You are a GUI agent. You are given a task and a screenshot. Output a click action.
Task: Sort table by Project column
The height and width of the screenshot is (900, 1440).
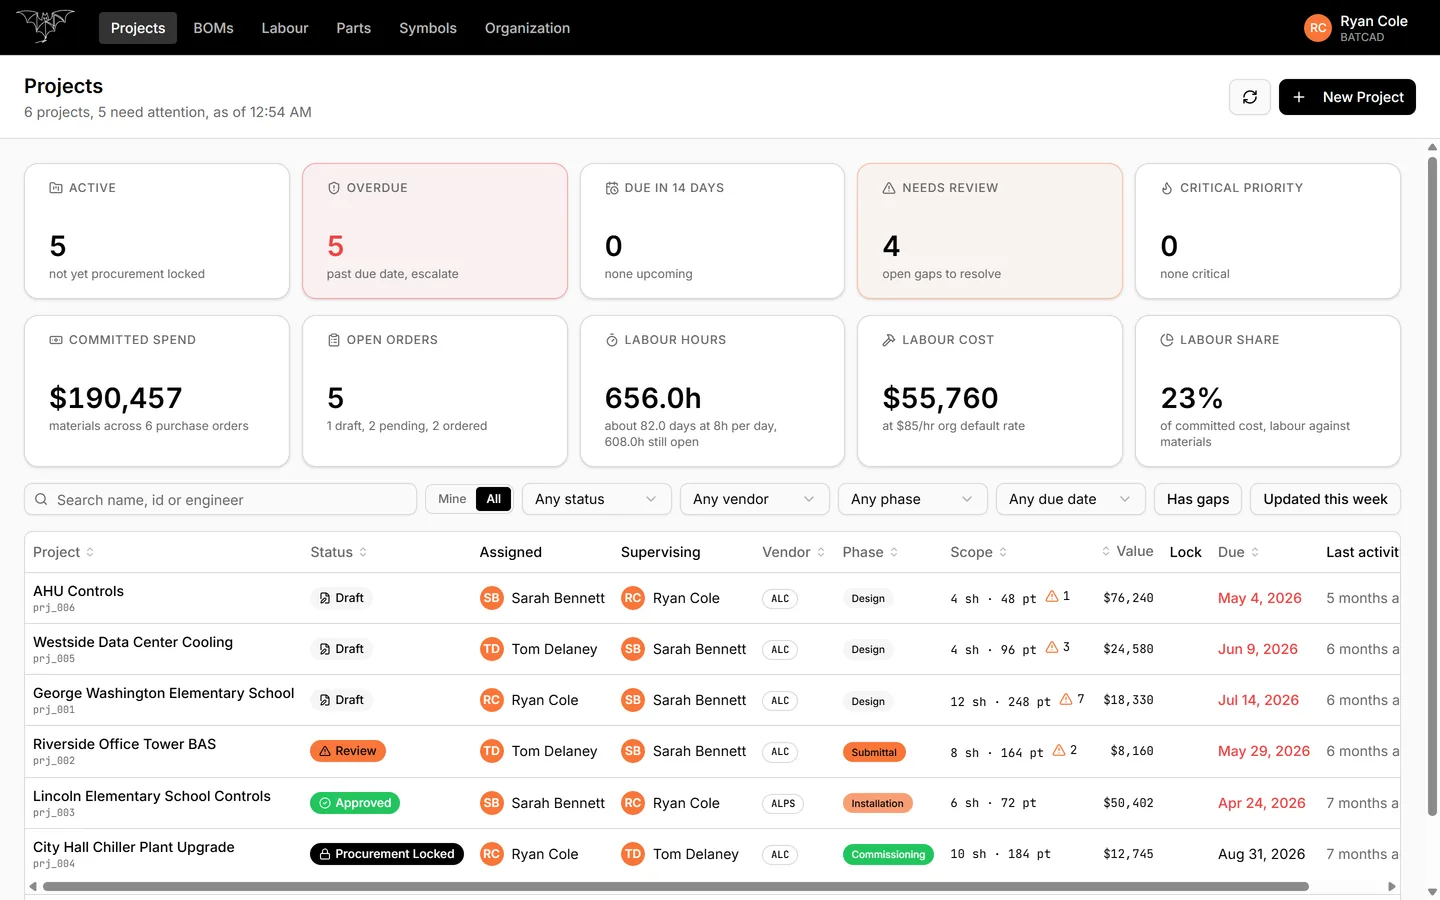pyautogui.click(x=64, y=552)
